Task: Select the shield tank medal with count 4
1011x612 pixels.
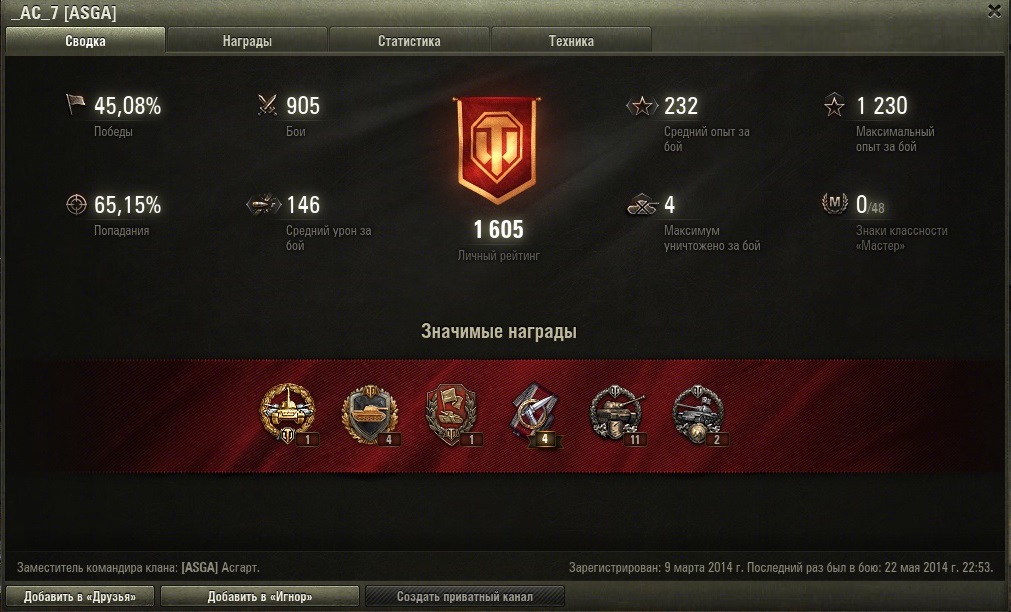Action: click(x=370, y=415)
